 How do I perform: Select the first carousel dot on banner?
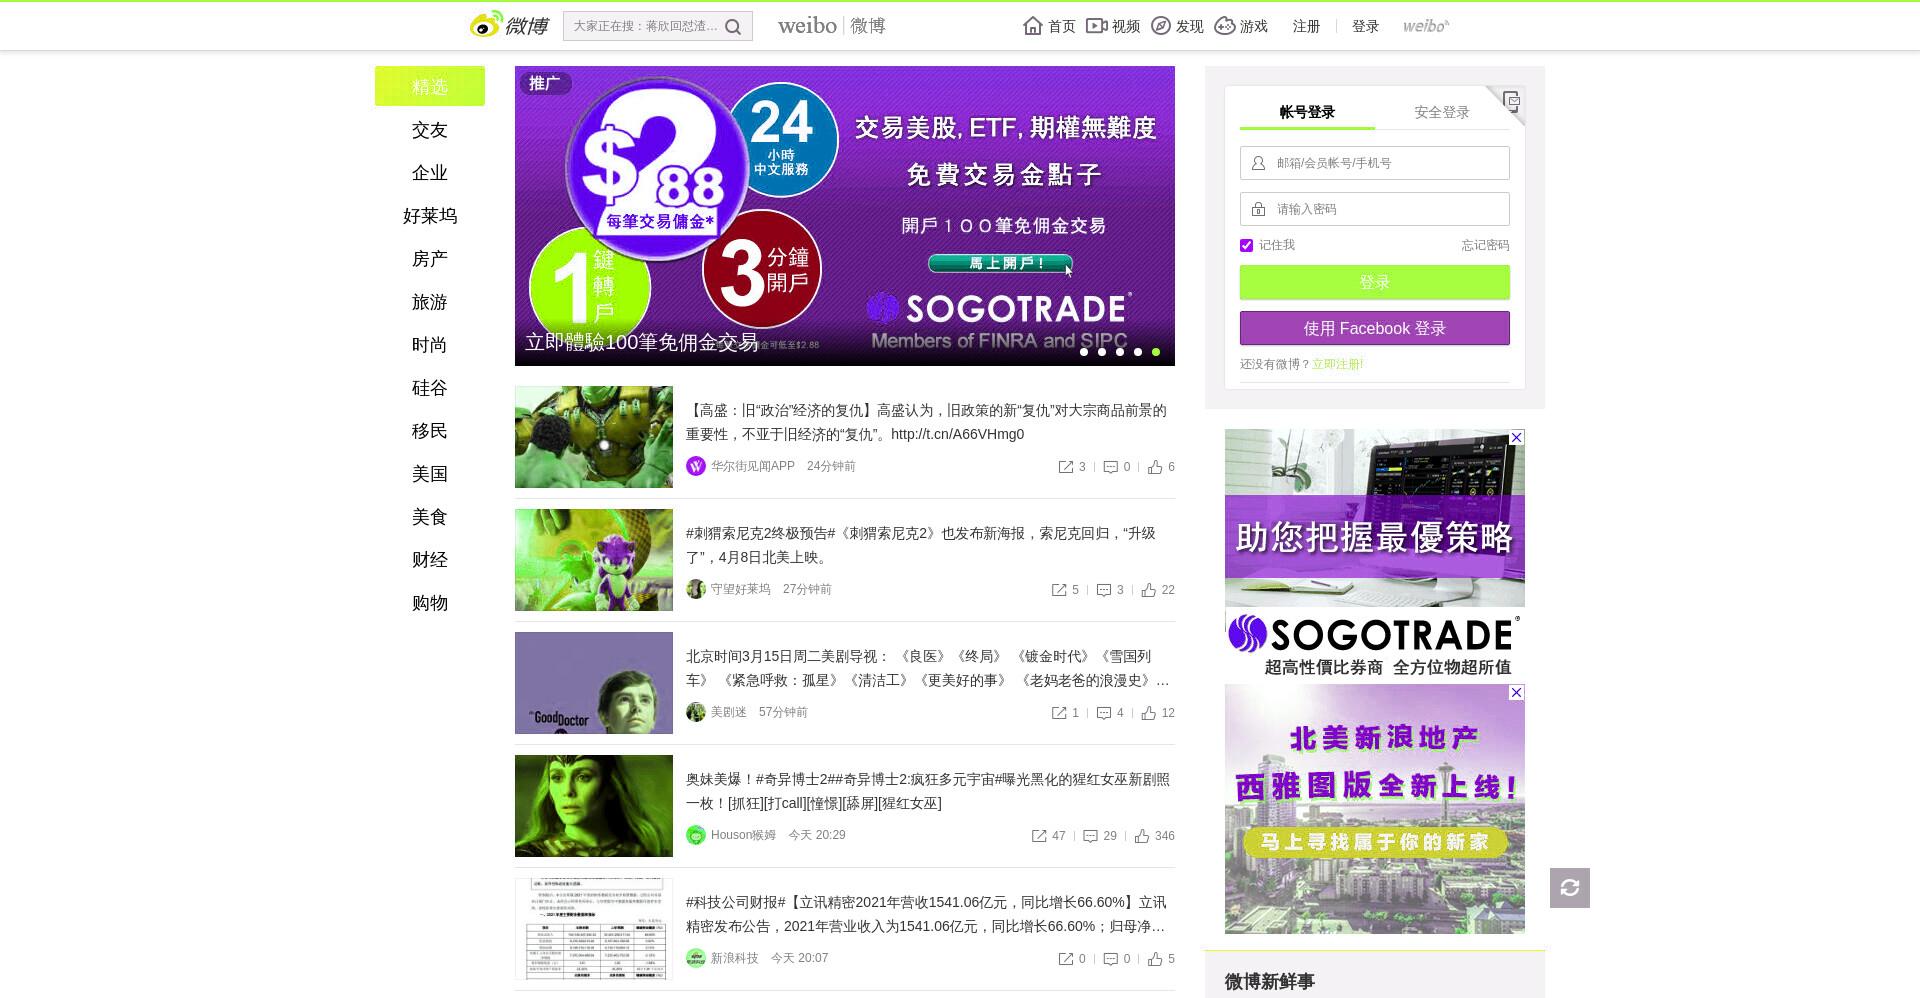pyautogui.click(x=1084, y=352)
